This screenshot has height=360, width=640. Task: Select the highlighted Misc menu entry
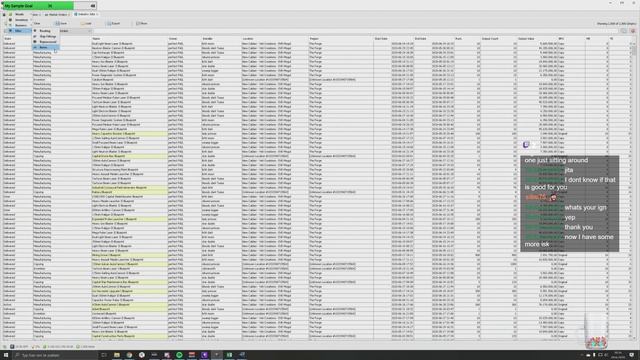[x=18, y=31]
